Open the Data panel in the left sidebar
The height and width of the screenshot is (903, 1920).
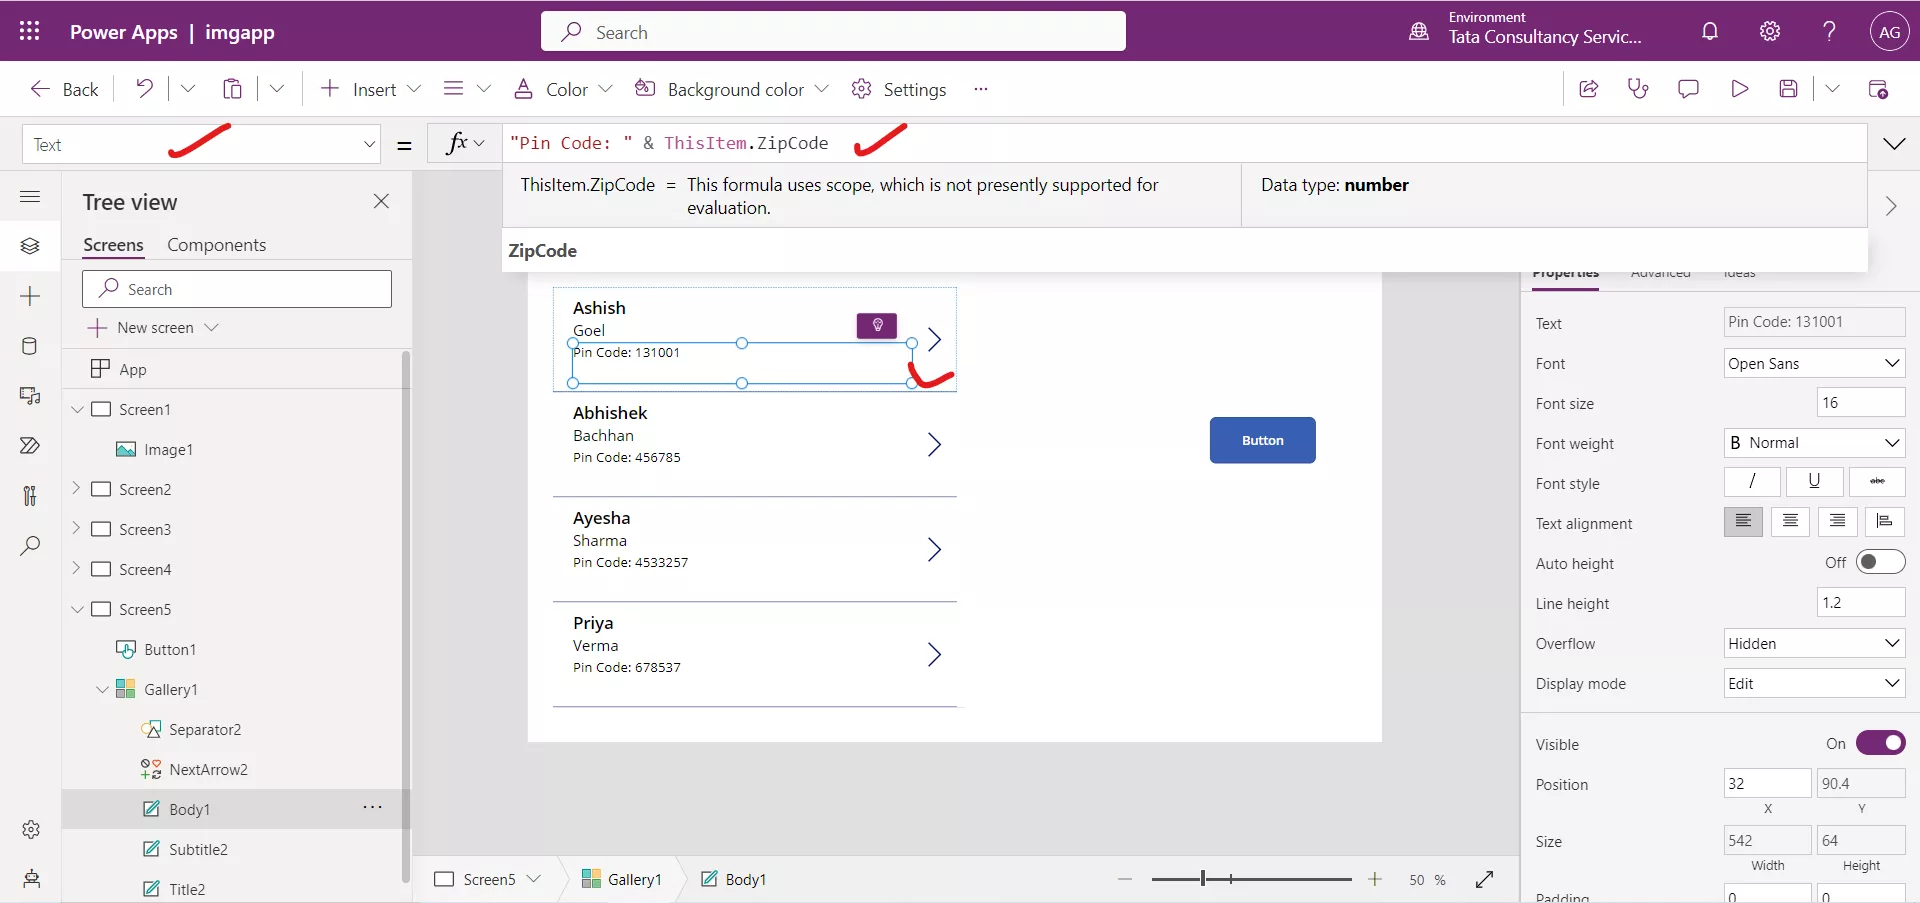(30, 346)
